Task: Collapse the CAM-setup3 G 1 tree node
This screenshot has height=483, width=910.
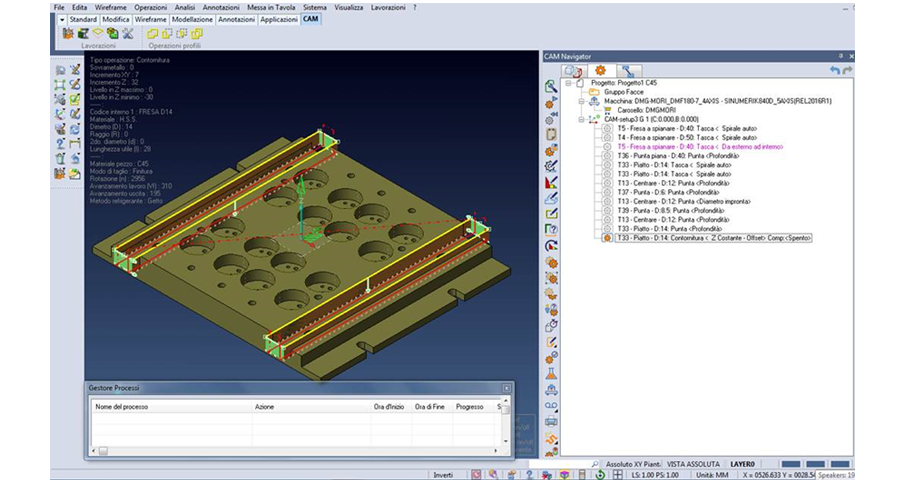Action: [x=581, y=119]
